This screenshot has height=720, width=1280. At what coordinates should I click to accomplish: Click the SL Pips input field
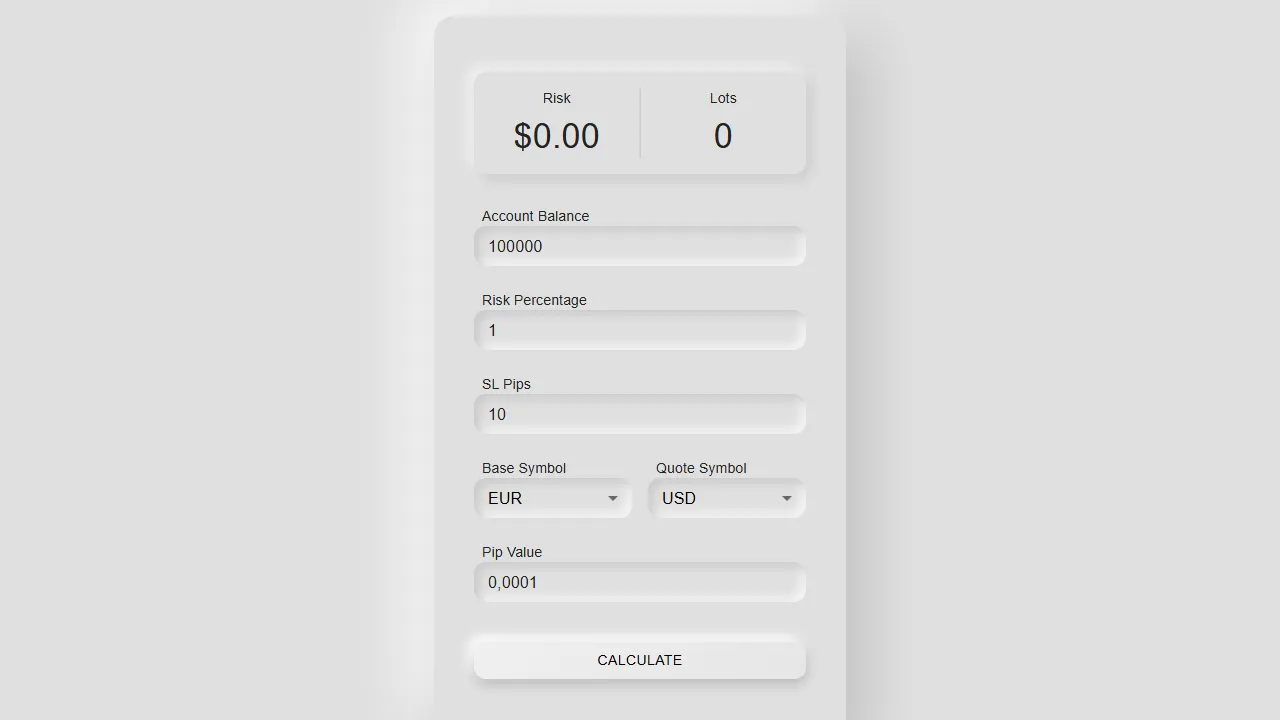640,414
